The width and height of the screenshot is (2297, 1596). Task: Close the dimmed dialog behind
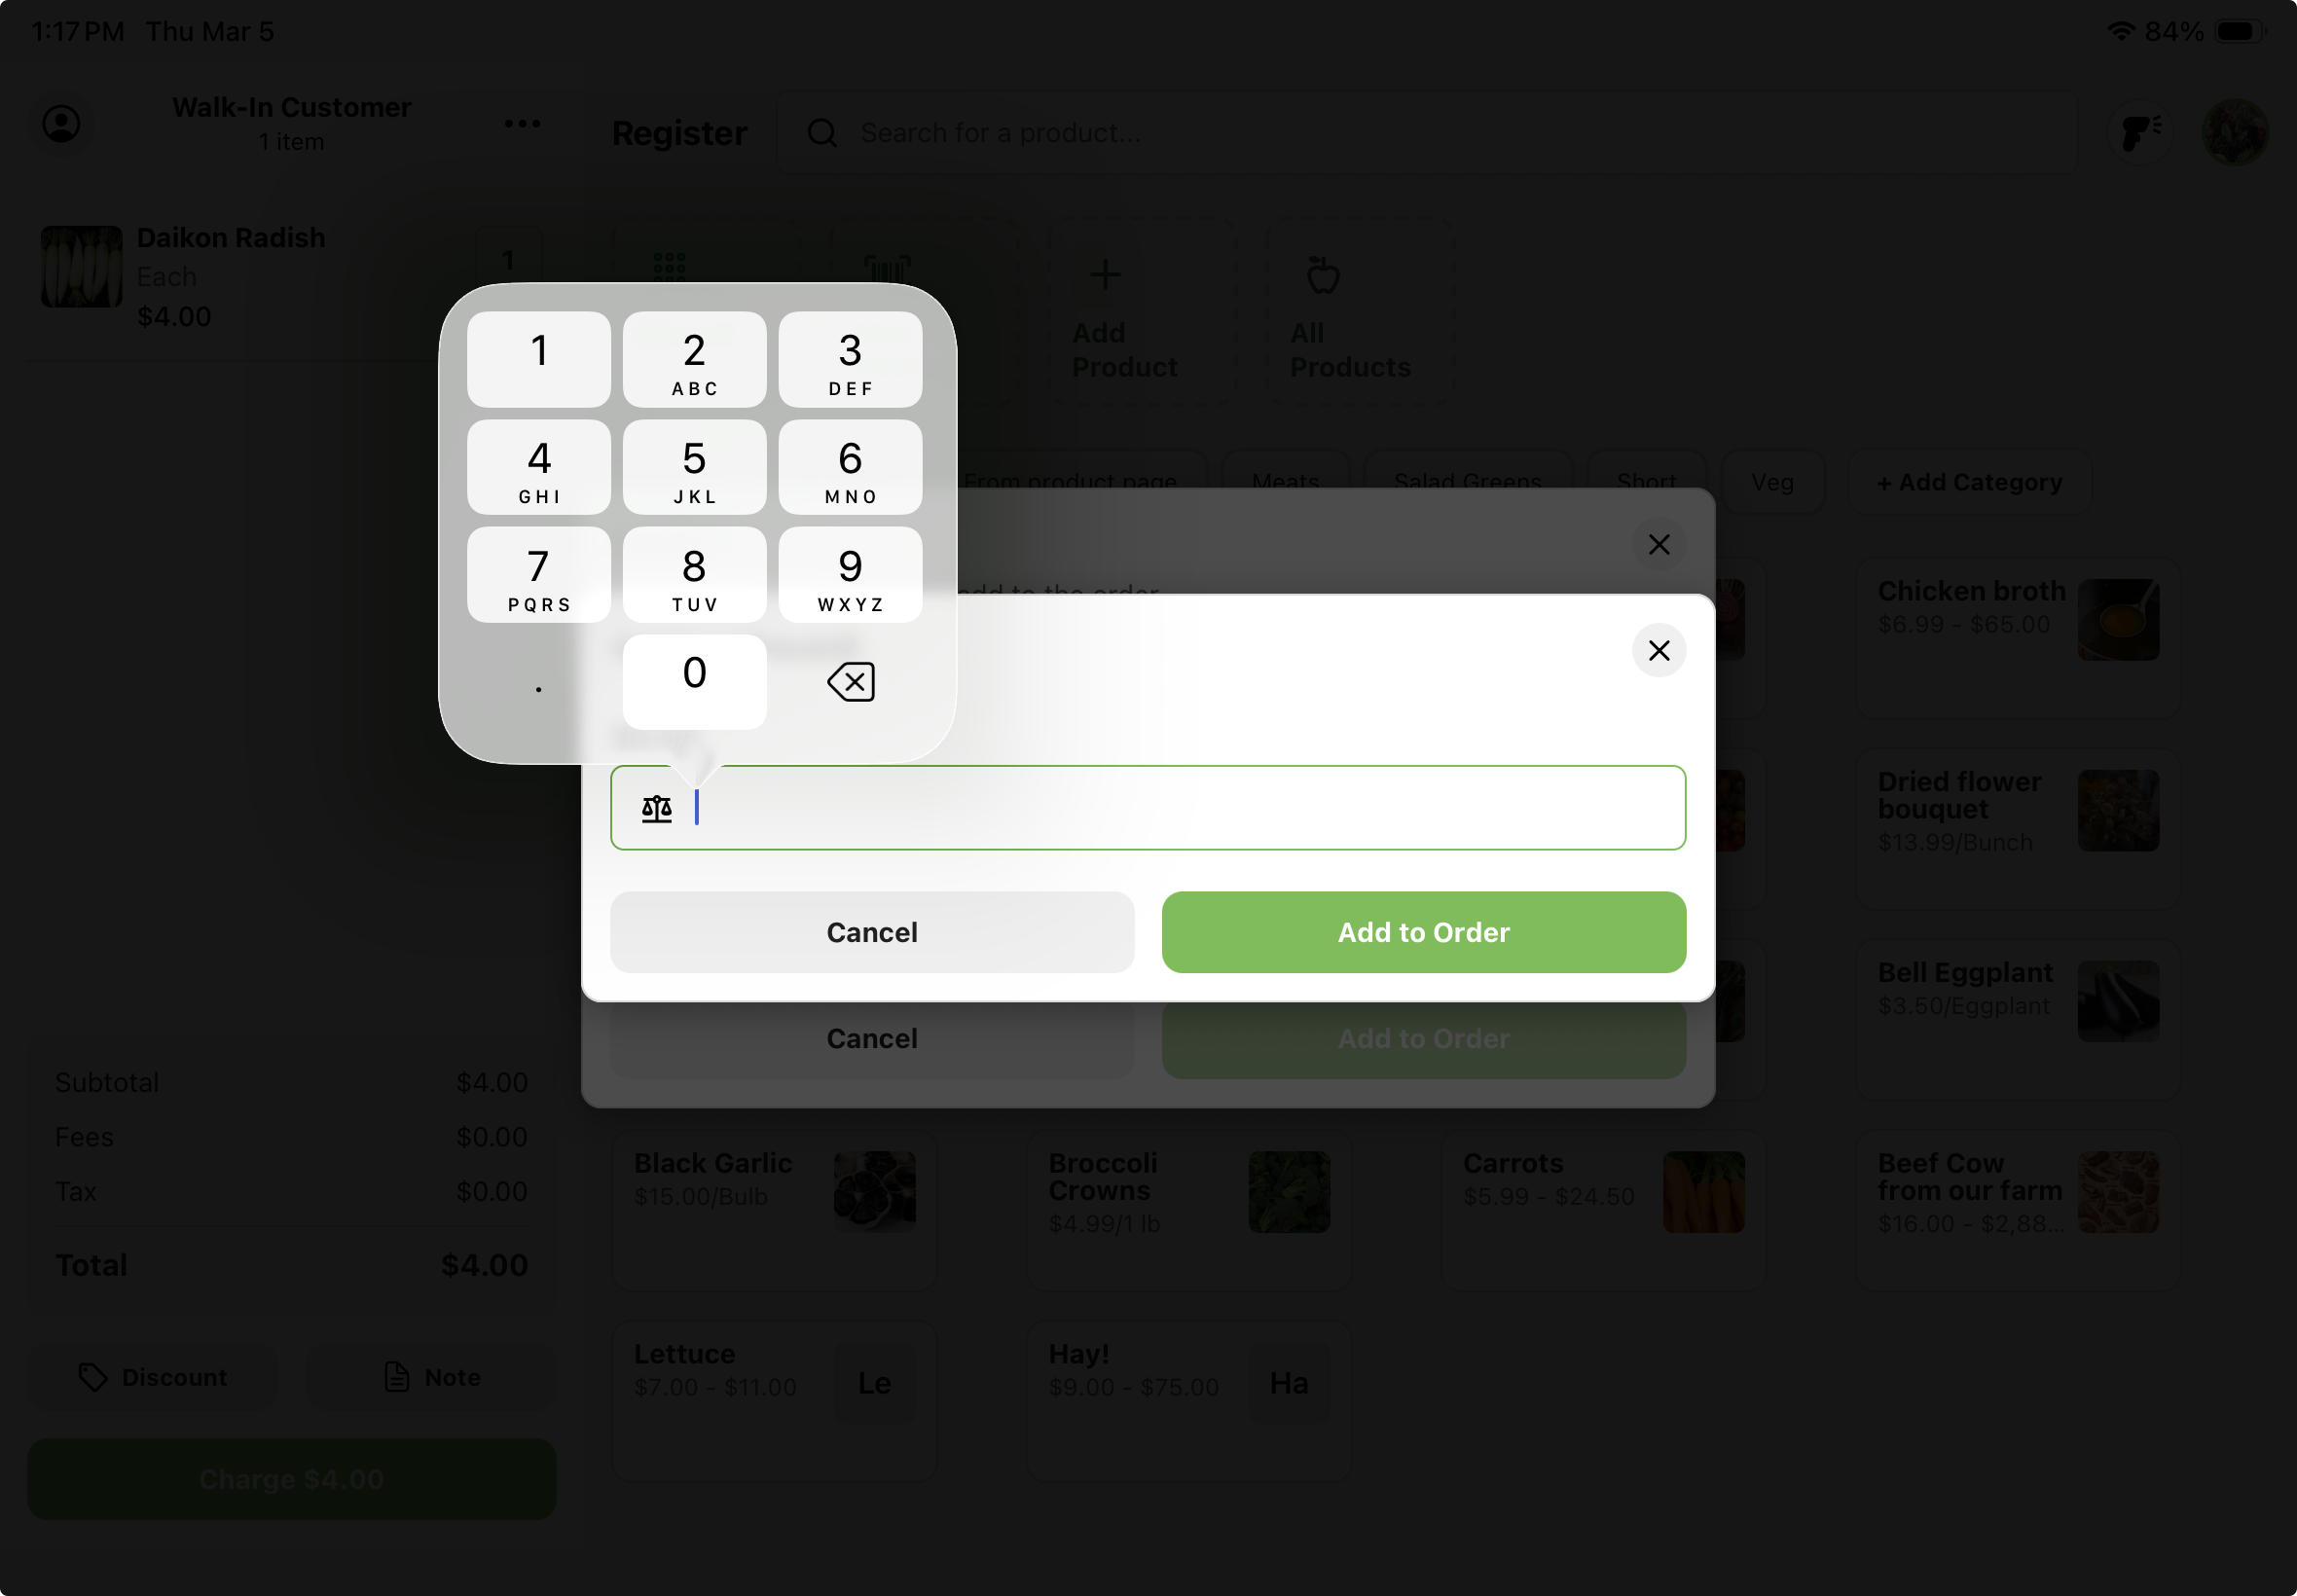coord(1659,545)
